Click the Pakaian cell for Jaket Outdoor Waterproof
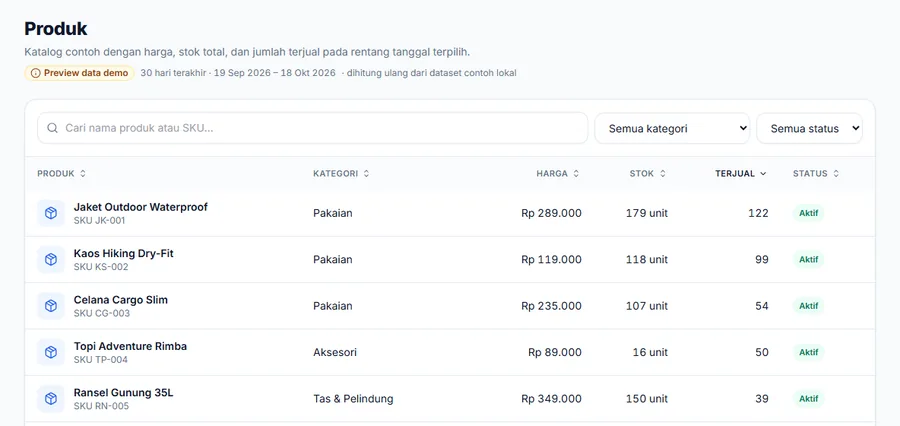Screen dimensions: 900x426 pyautogui.click(x=332, y=213)
